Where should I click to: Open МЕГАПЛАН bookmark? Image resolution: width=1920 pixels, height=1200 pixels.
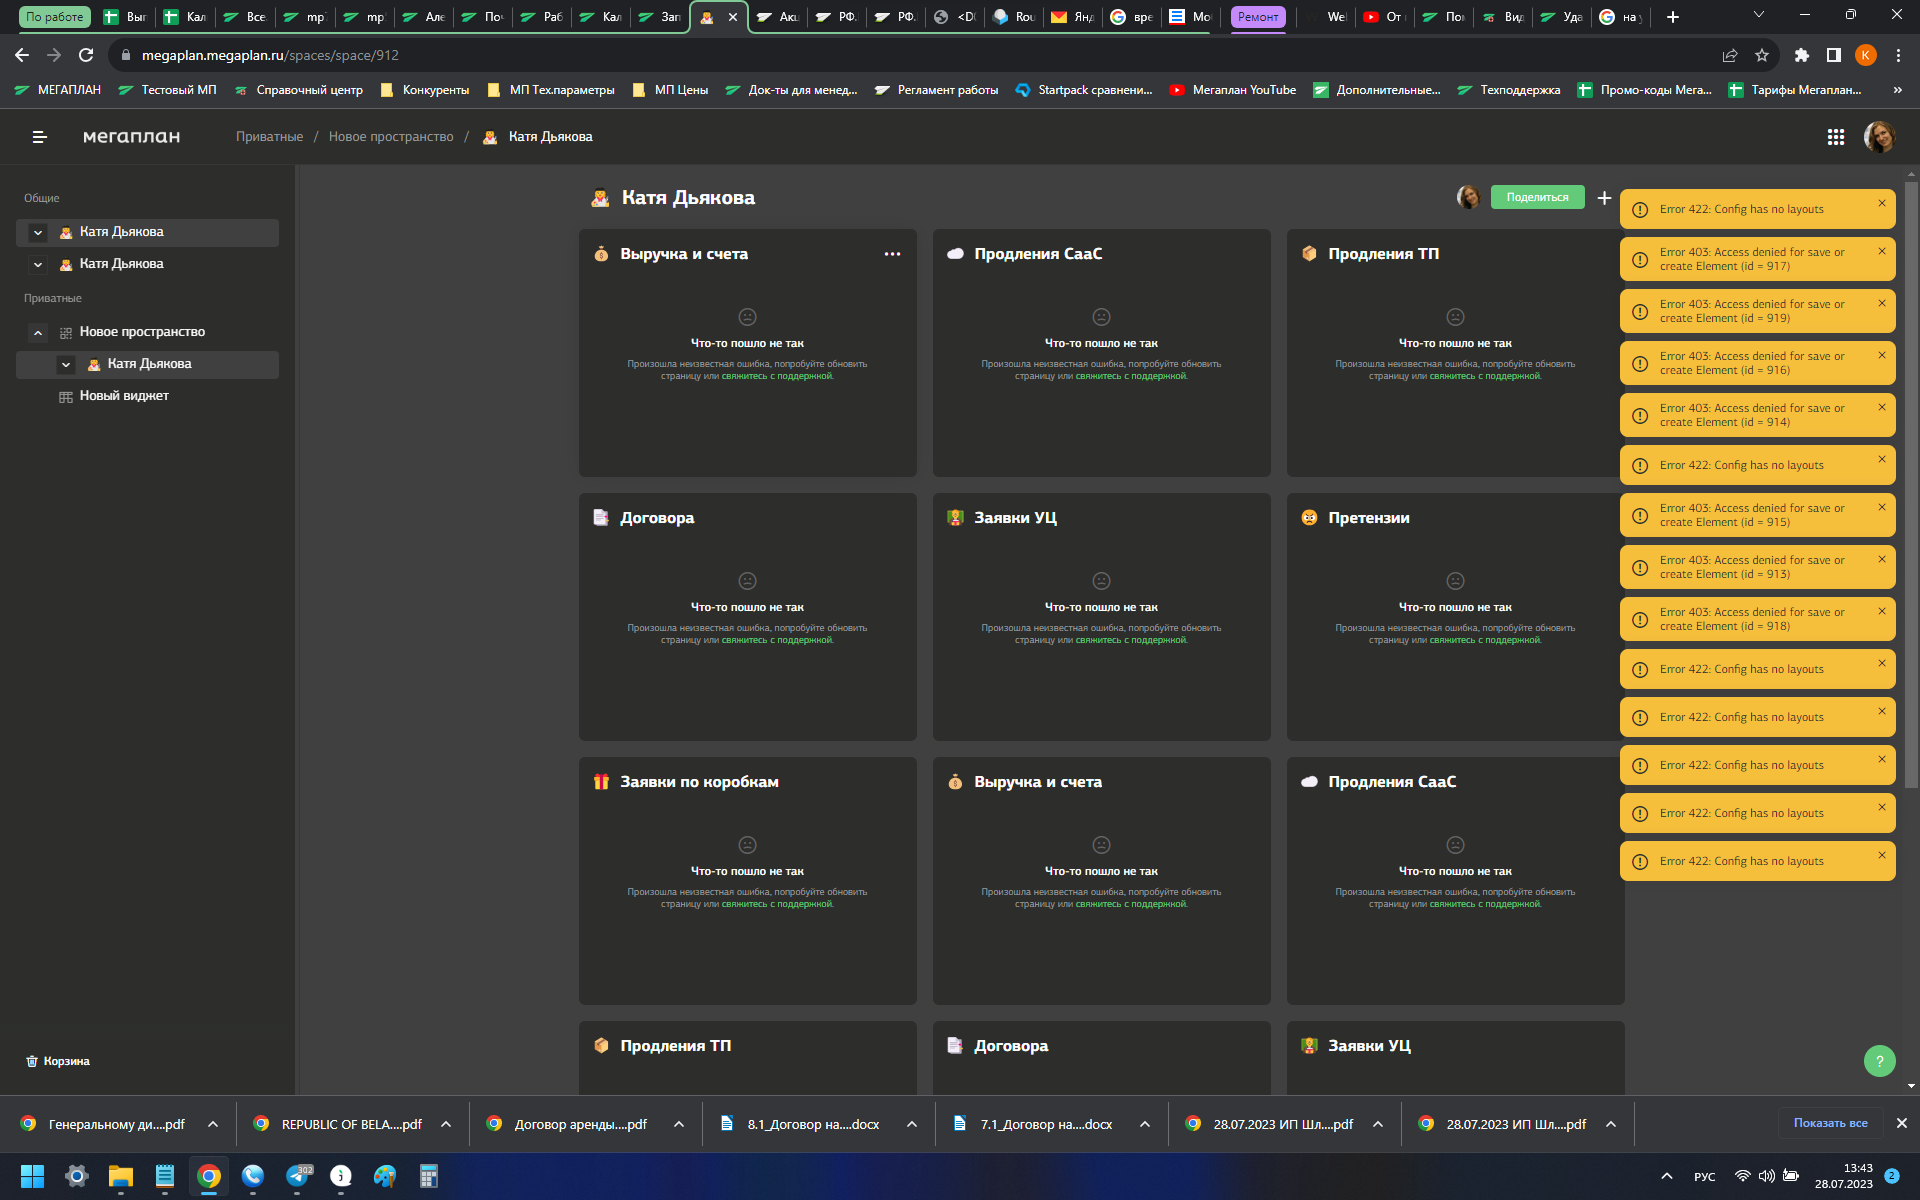tap(58, 90)
